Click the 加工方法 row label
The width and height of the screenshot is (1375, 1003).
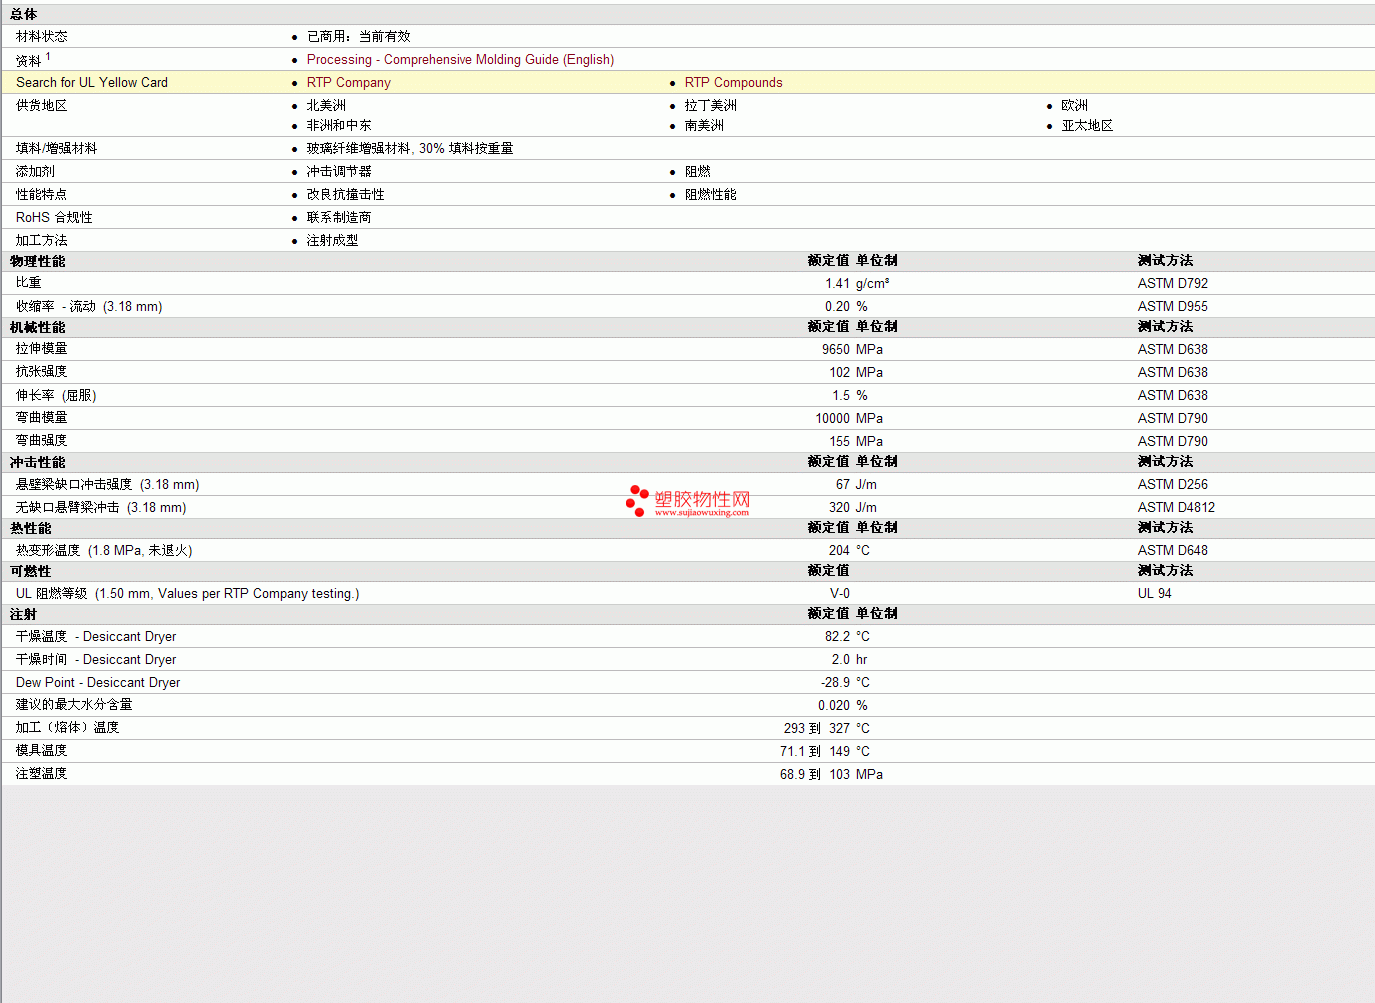42,241
